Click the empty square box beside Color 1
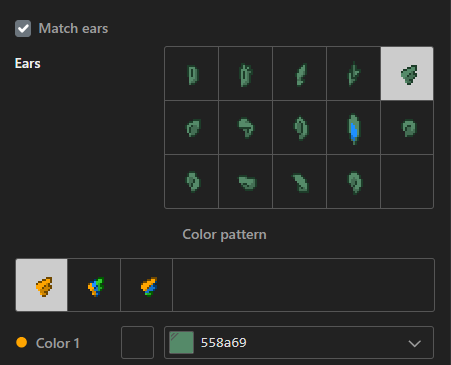 tap(137, 343)
